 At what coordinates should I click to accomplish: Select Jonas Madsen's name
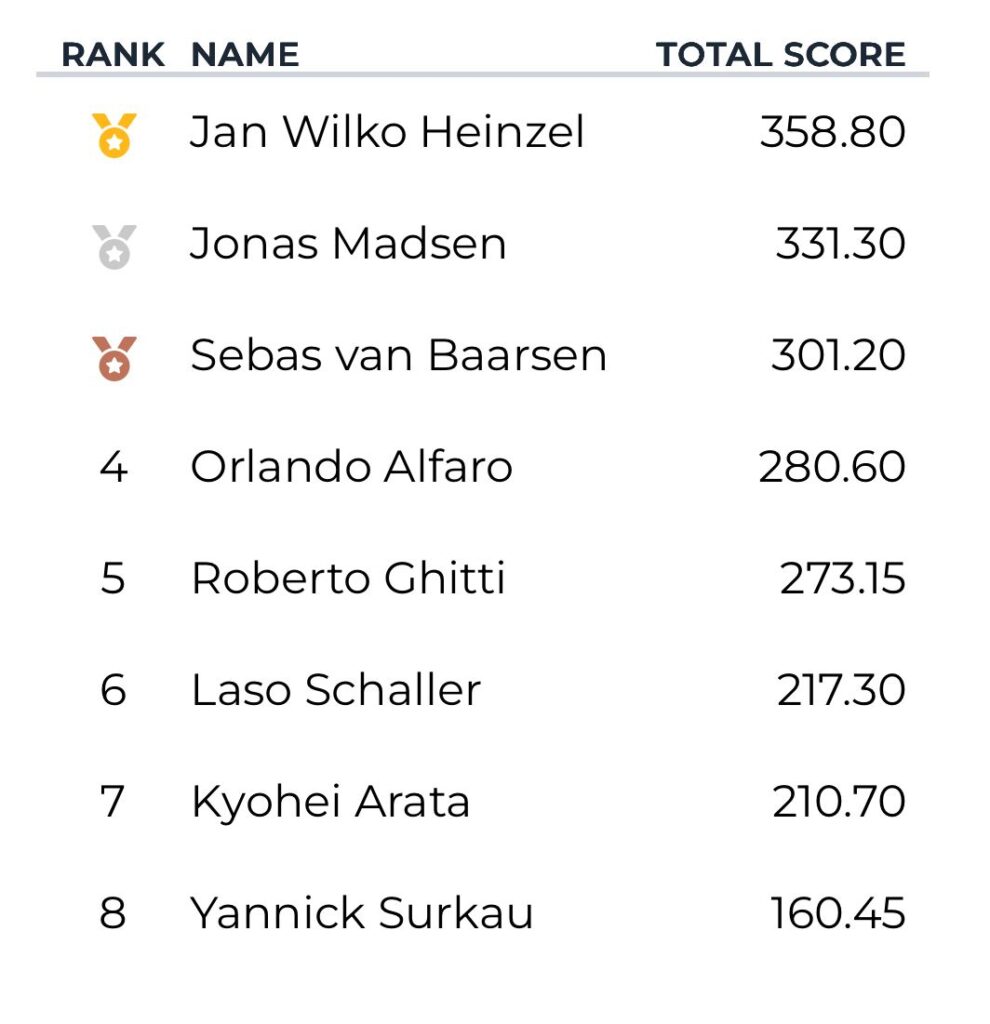[348, 245]
